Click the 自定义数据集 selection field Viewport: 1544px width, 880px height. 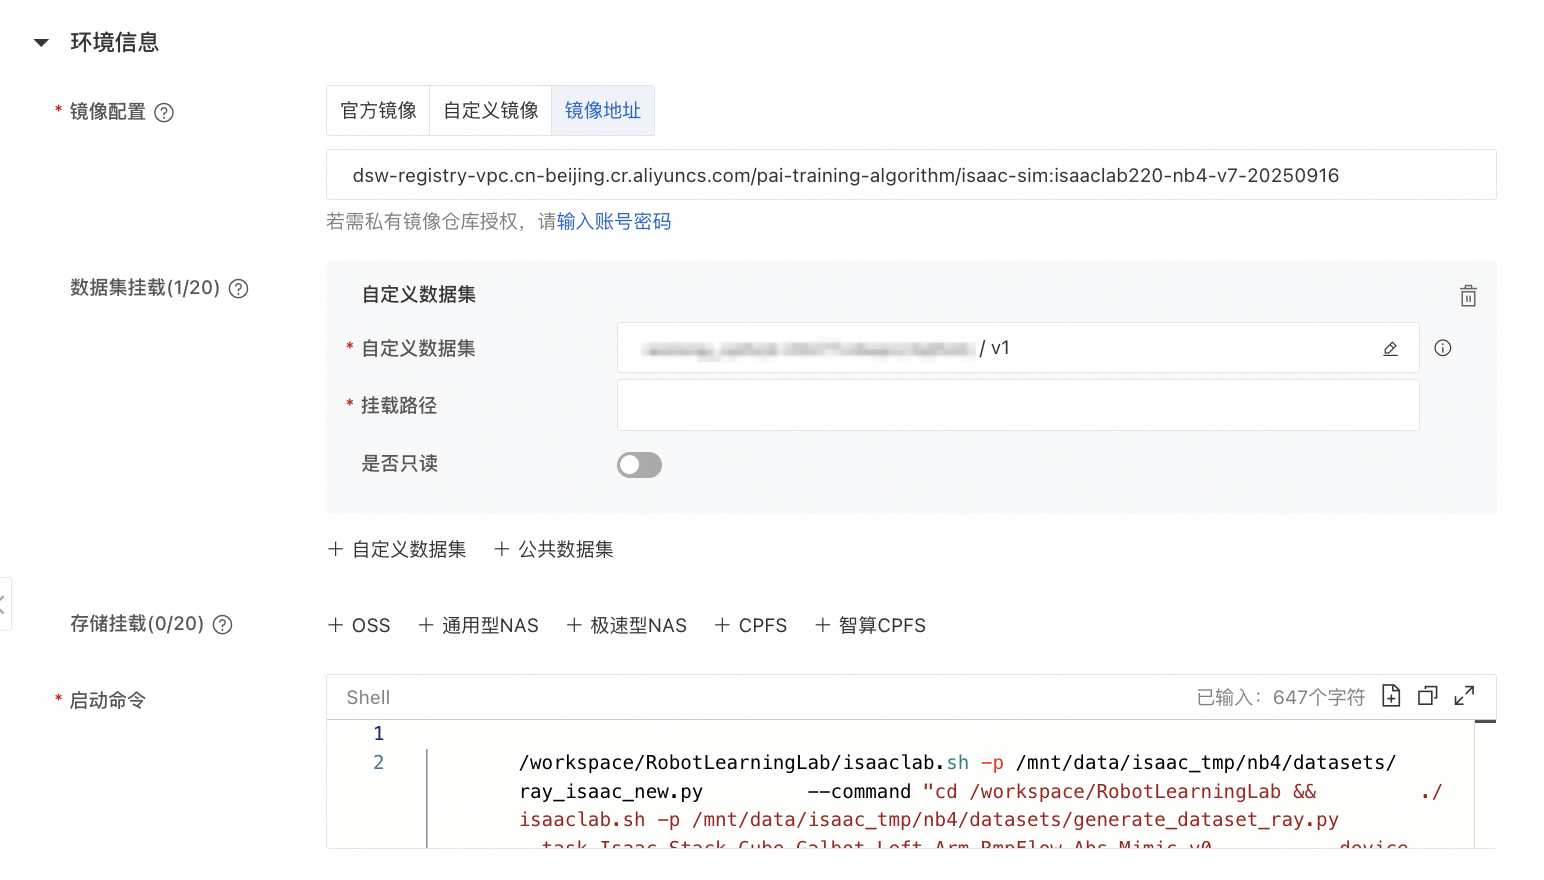click(1018, 348)
